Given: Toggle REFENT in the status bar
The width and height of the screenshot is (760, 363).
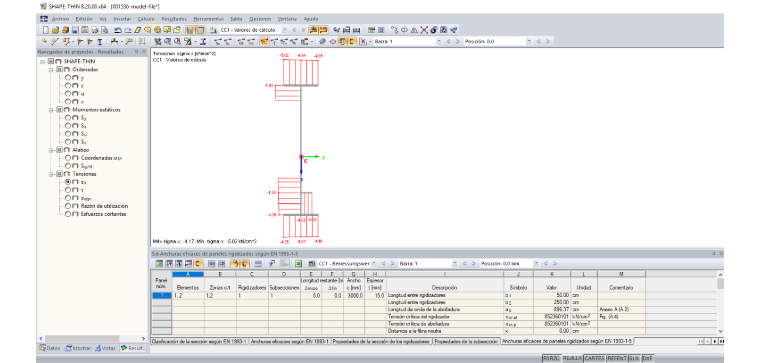Looking at the screenshot, I should click(617, 359).
